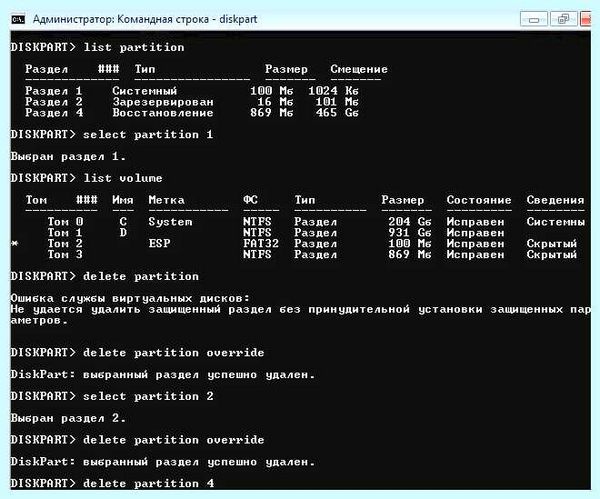Restore down the command prompt window
The width and height of the screenshot is (600, 499).
(x=564, y=19)
